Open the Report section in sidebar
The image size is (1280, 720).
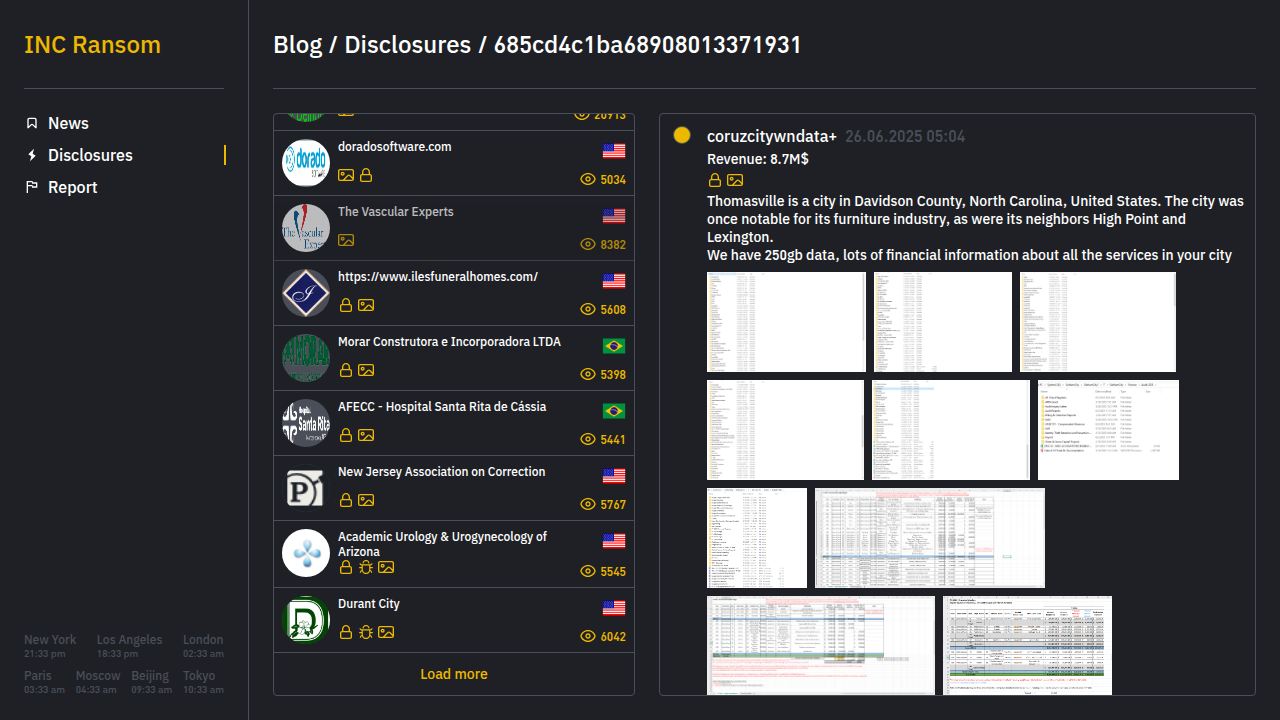72,187
